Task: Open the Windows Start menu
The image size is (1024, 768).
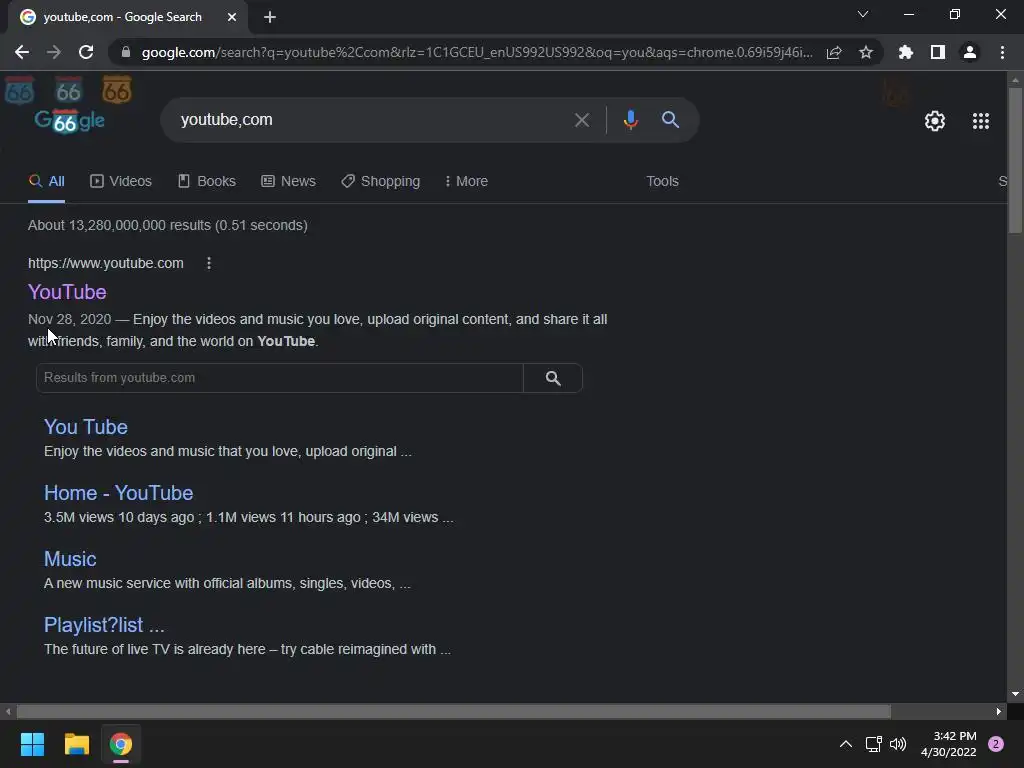Action: pyautogui.click(x=32, y=744)
